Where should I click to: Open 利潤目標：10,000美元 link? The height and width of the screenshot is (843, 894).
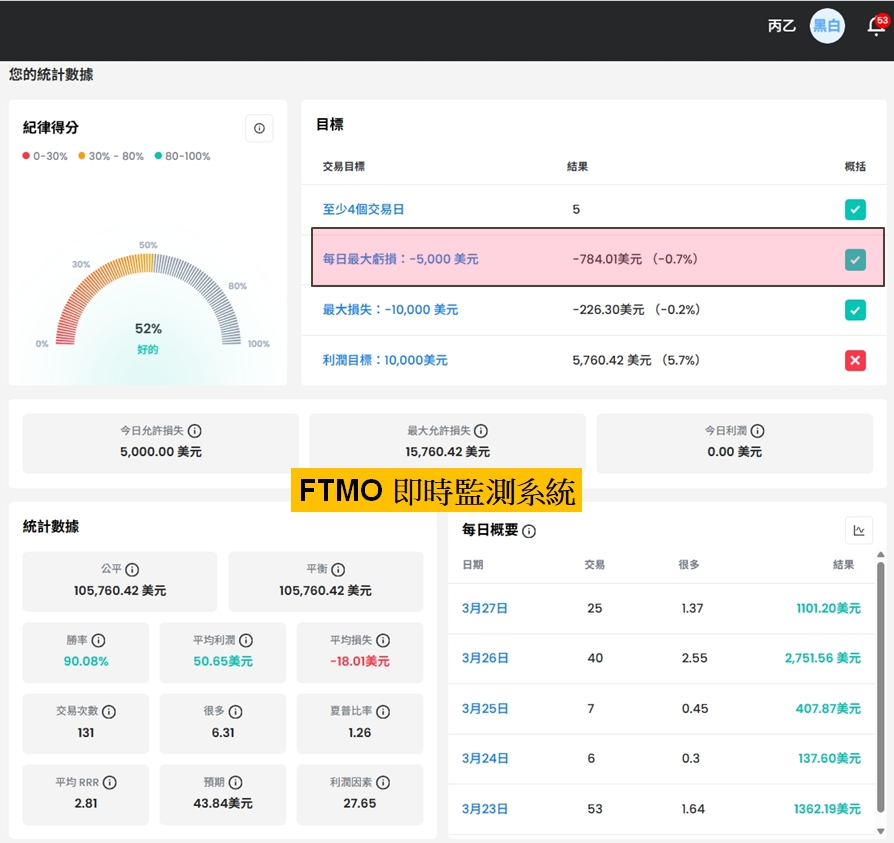tap(385, 360)
